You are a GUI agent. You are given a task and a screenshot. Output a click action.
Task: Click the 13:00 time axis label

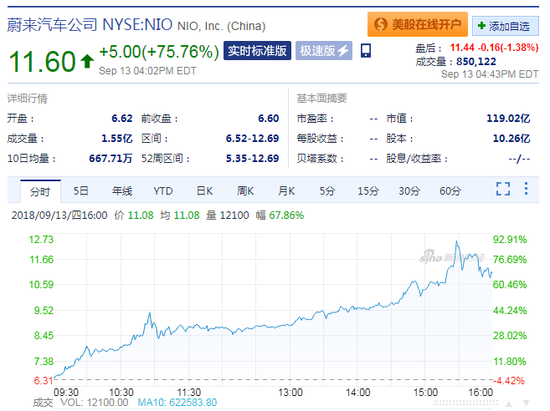[x=290, y=392]
